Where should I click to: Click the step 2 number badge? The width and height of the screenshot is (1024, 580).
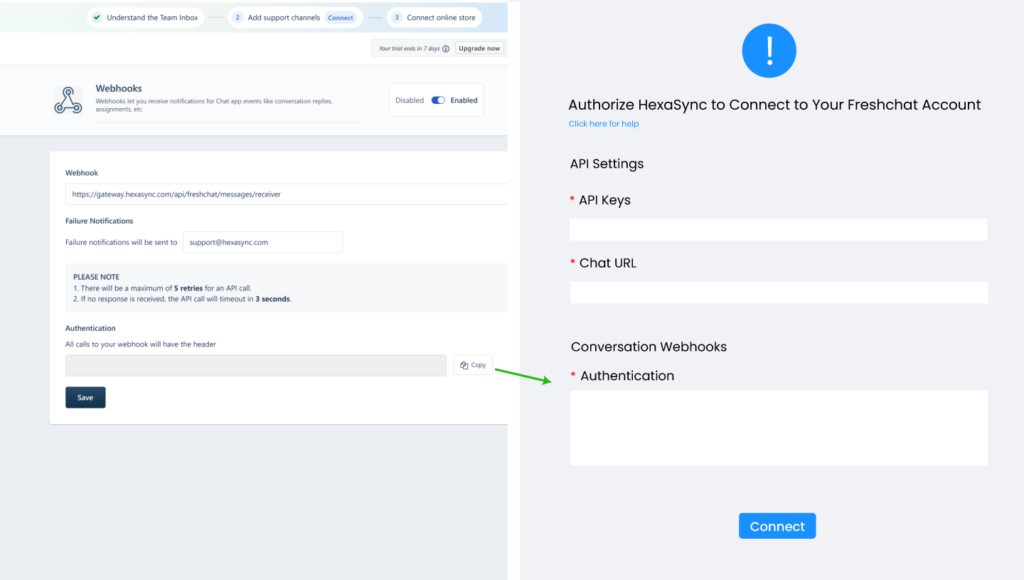point(238,18)
